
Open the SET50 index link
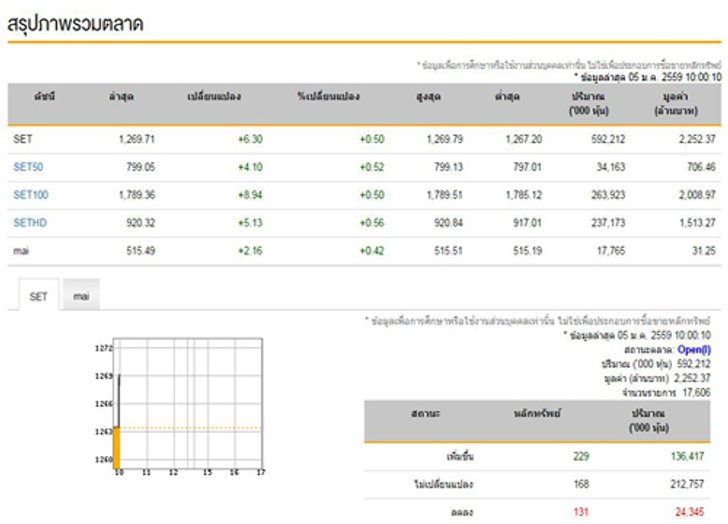(28, 167)
